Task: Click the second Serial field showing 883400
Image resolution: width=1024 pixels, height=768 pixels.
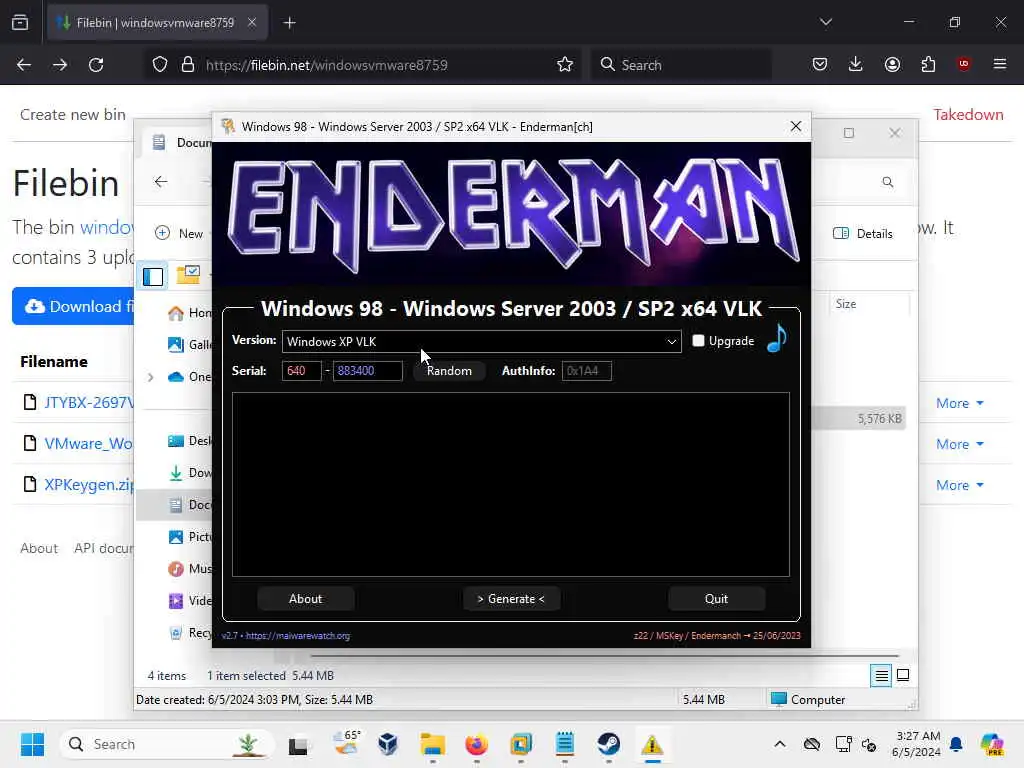Action: tap(367, 371)
